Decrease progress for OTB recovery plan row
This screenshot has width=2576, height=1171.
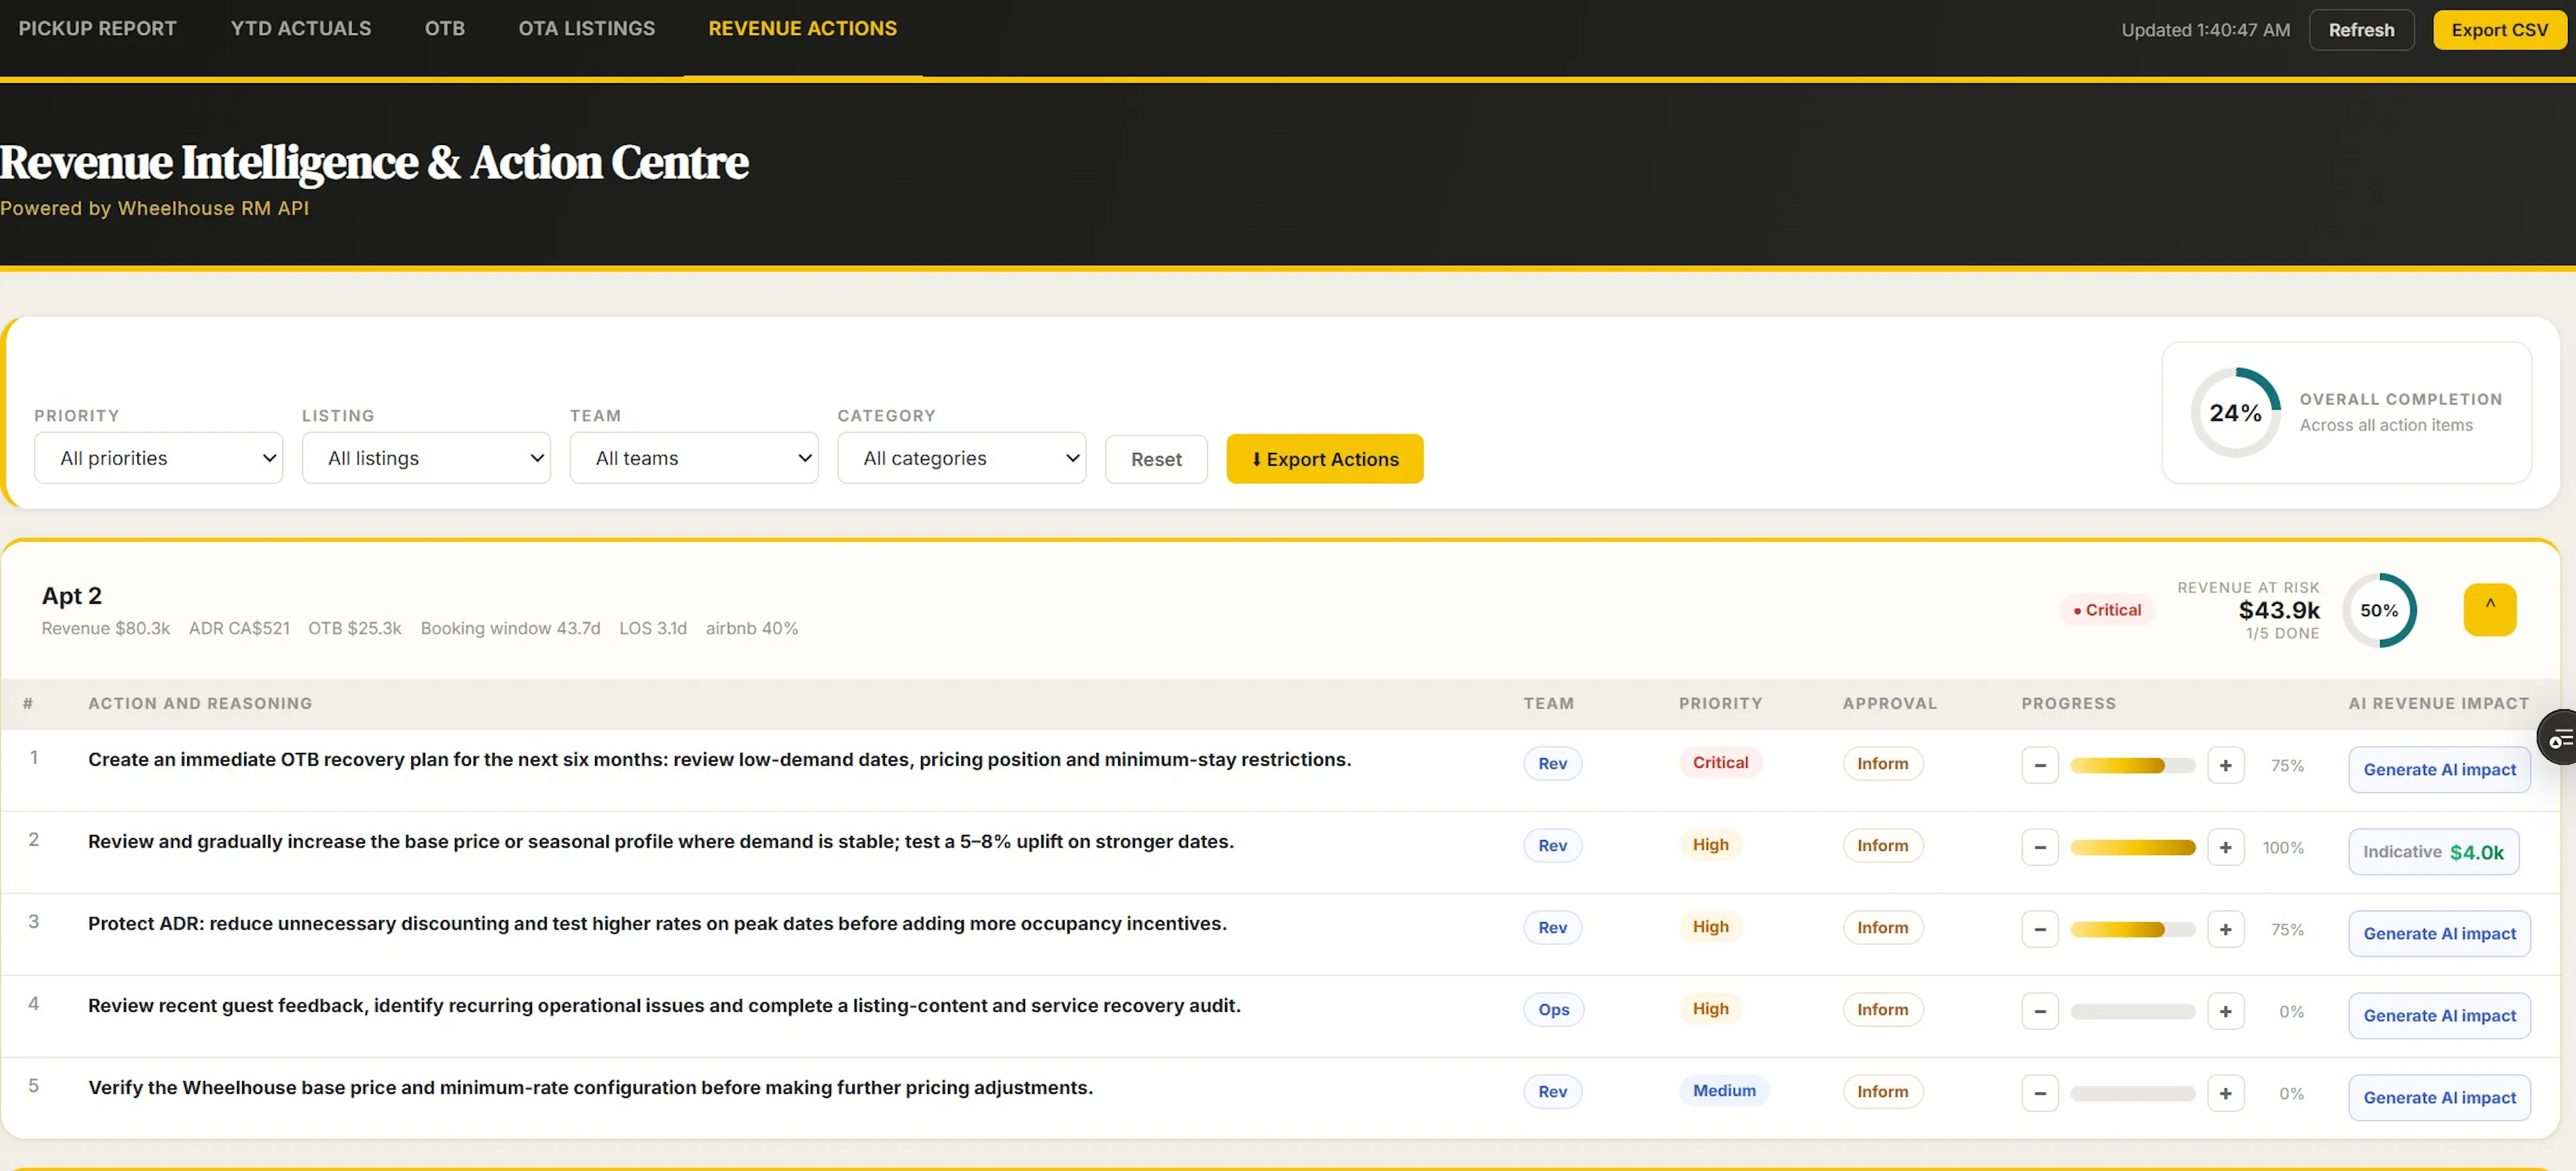click(2040, 766)
